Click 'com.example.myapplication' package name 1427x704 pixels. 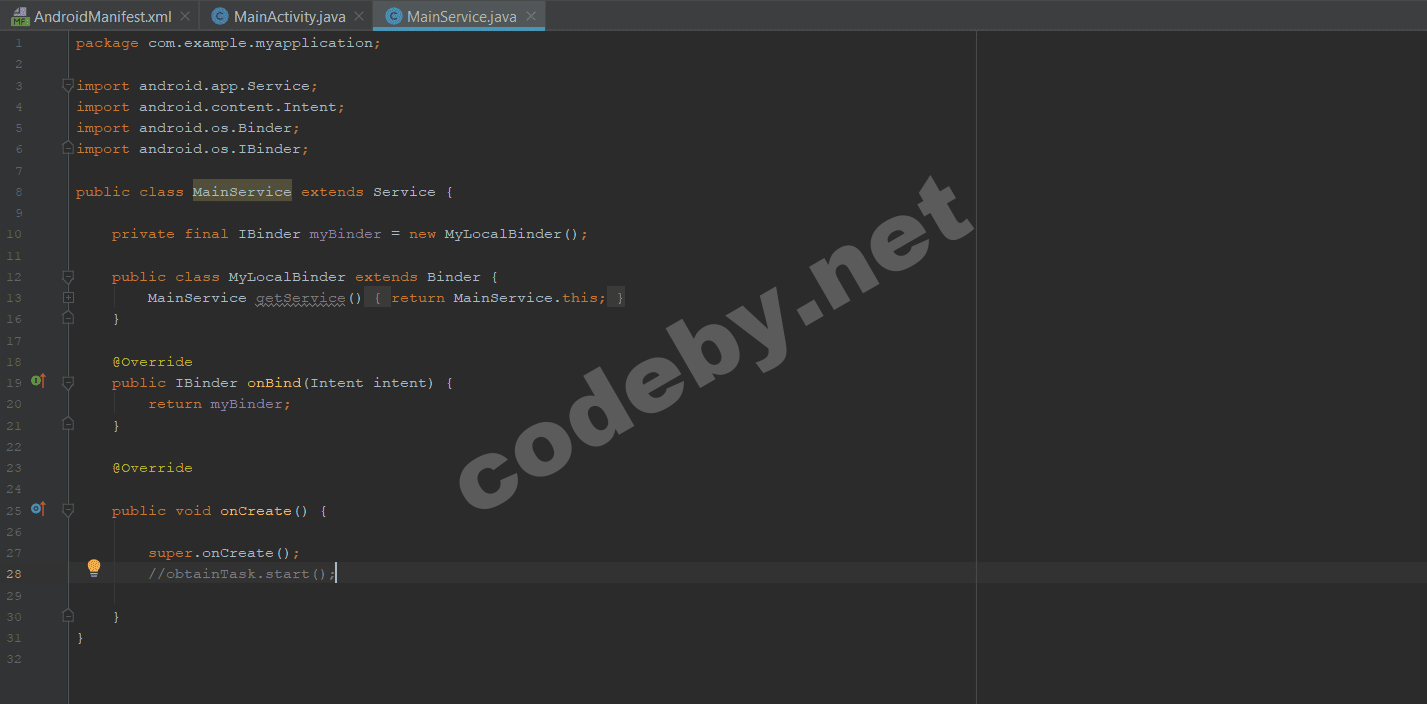260,43
